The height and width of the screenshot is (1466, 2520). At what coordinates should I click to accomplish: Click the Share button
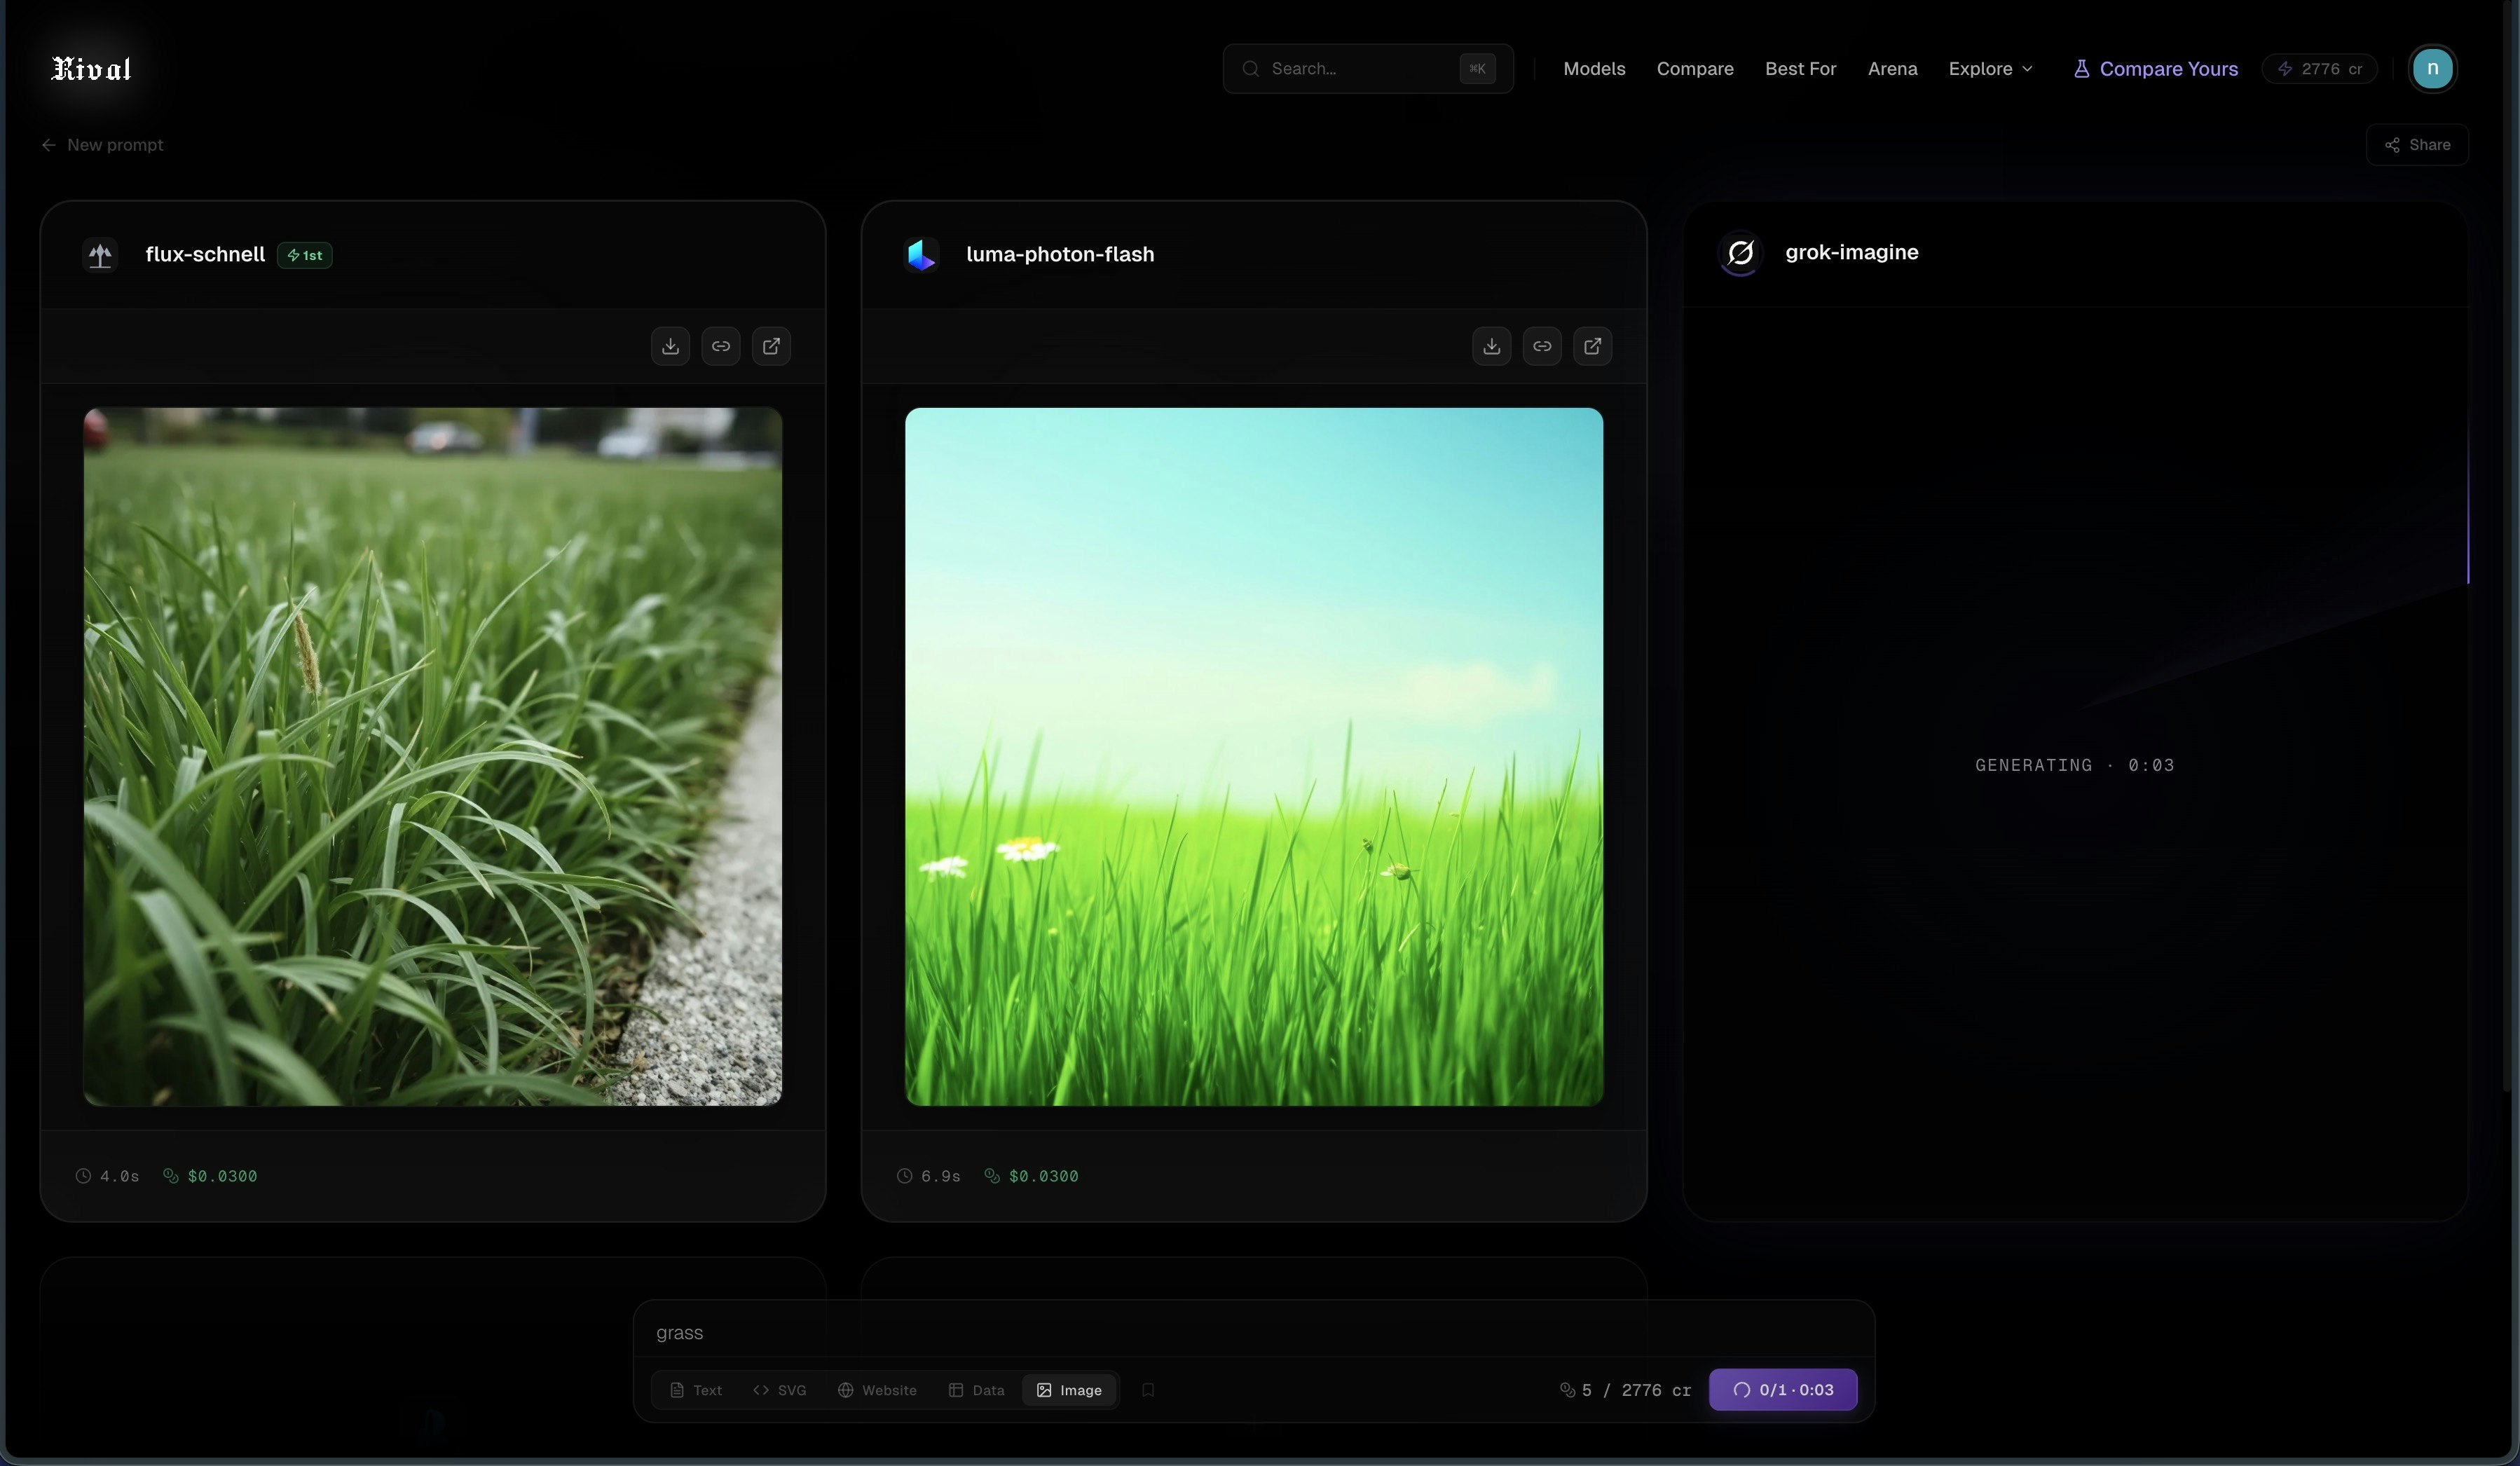(x=2417, y=145)
